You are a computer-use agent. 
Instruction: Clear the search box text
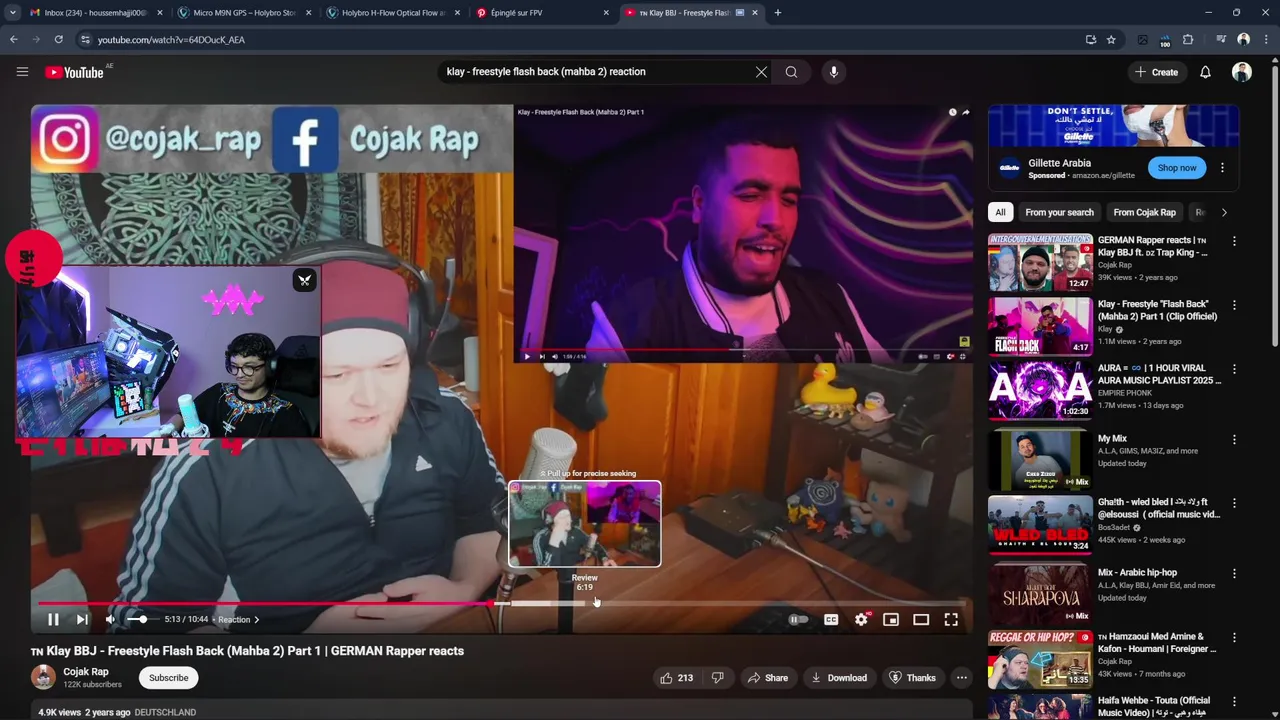pos(761,72)
